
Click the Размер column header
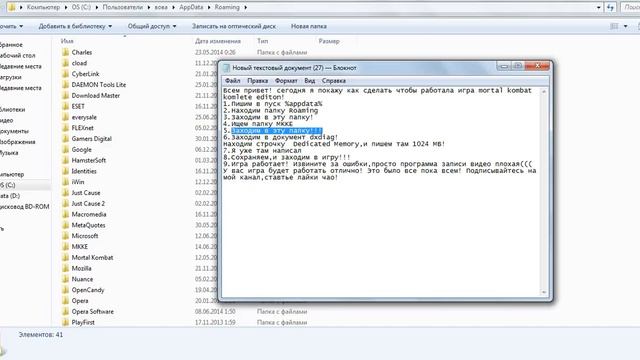pyautogui.click(x=329, y=41)
